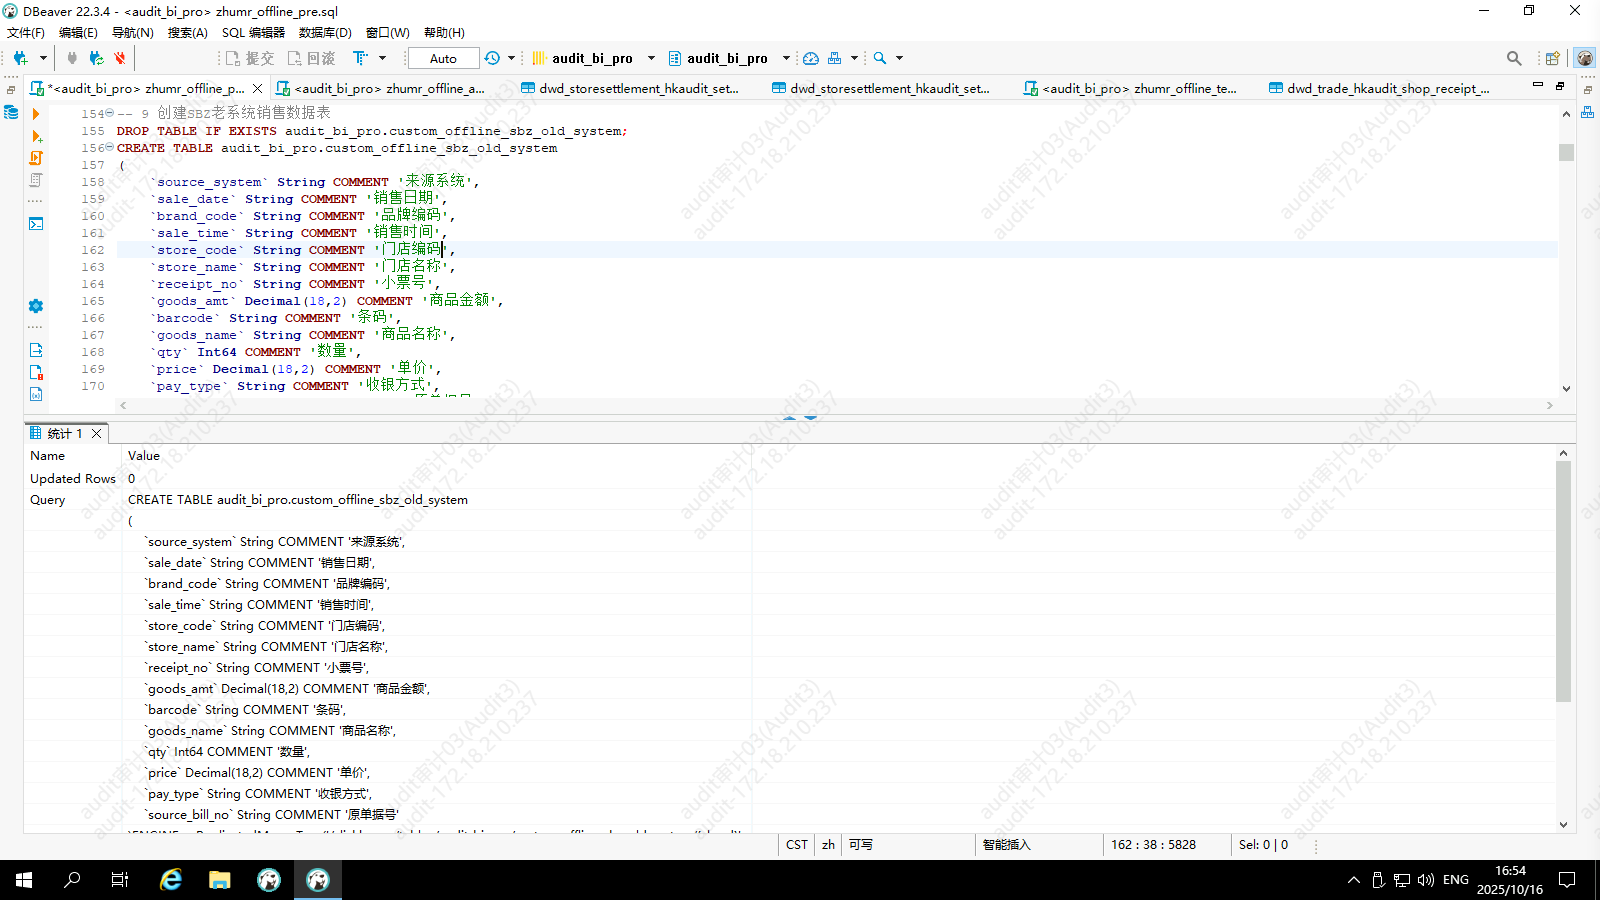The width and height of the screenshot is (1600, 900).
Task: Click the magnifier search icon at top right
Action: [x=1514, y=58]
